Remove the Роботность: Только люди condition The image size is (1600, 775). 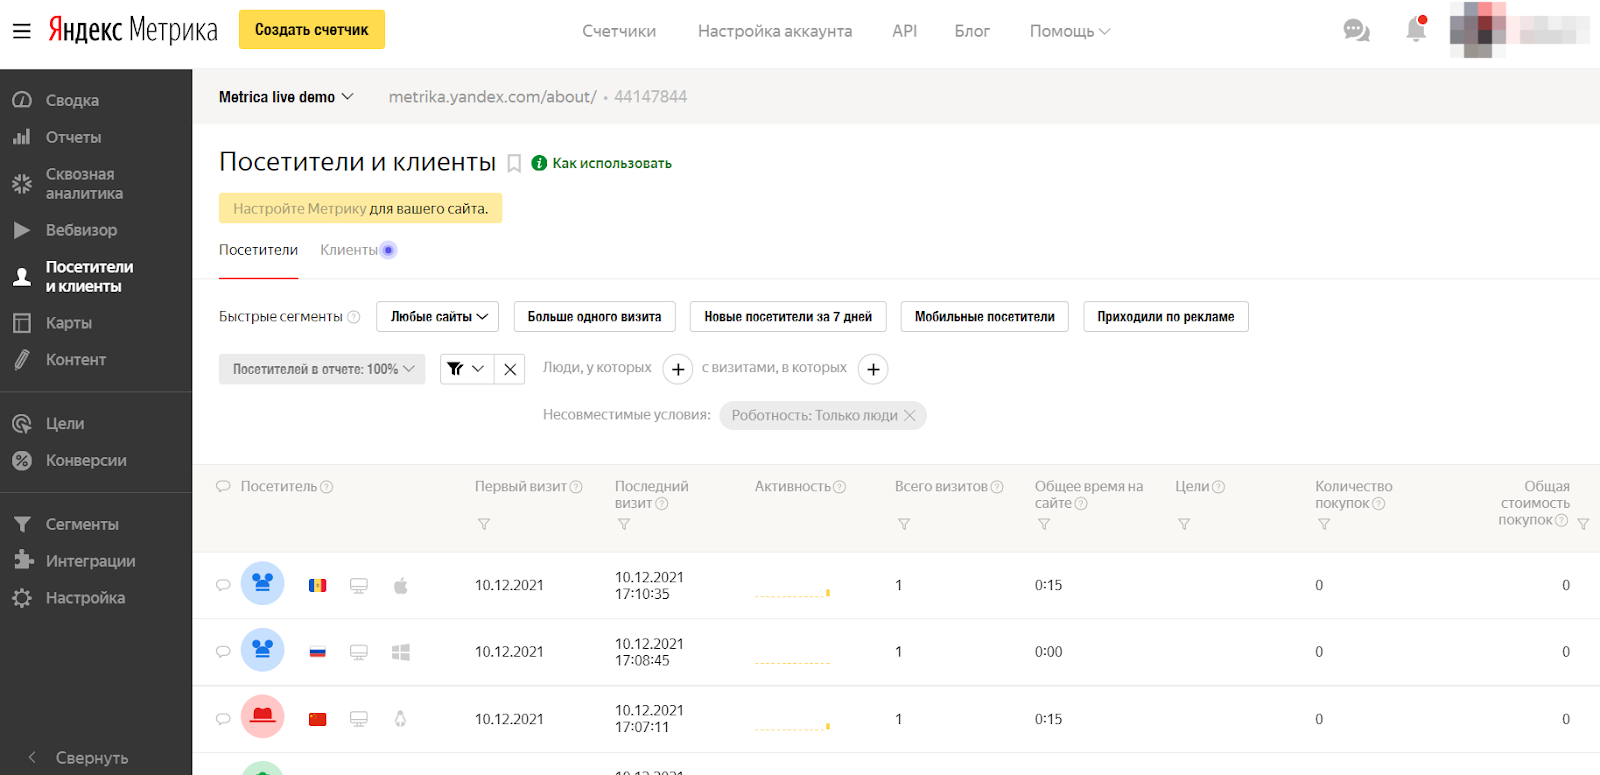(x=910, y=416)
